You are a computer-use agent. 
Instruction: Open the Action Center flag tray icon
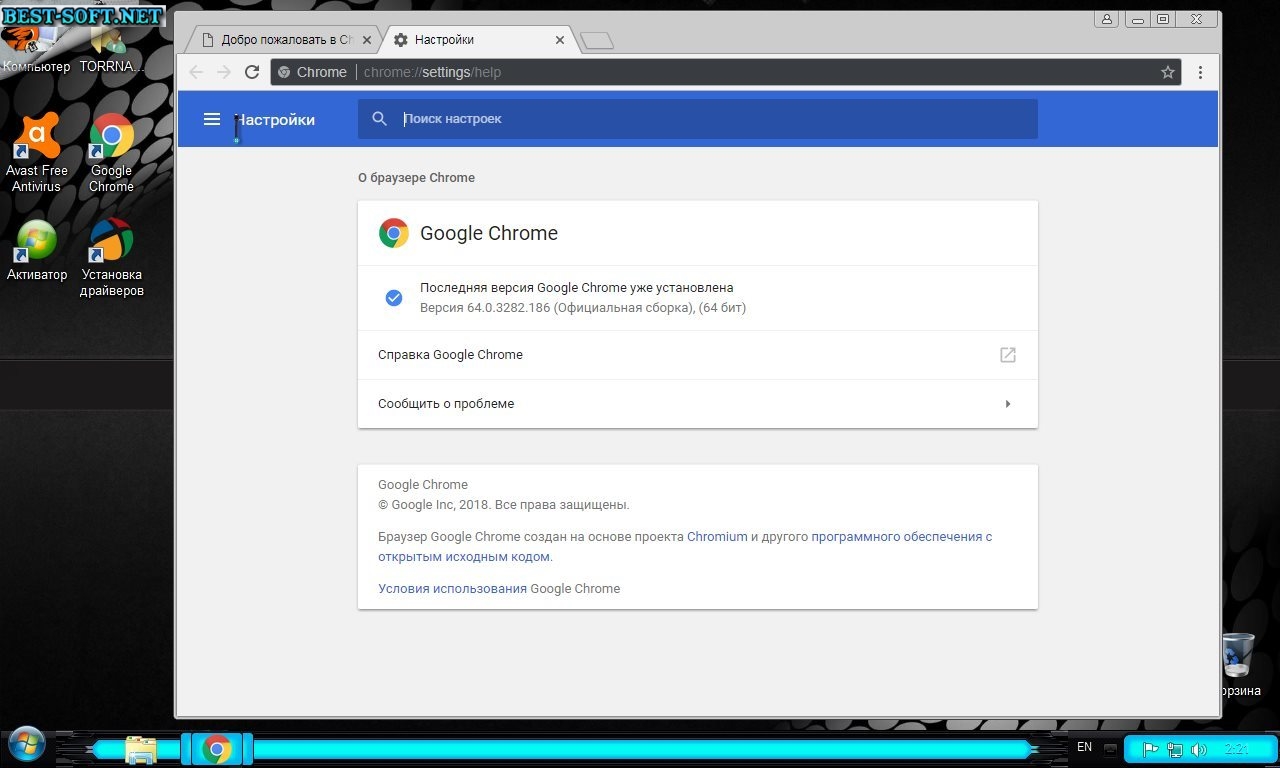pos(1151,749)
